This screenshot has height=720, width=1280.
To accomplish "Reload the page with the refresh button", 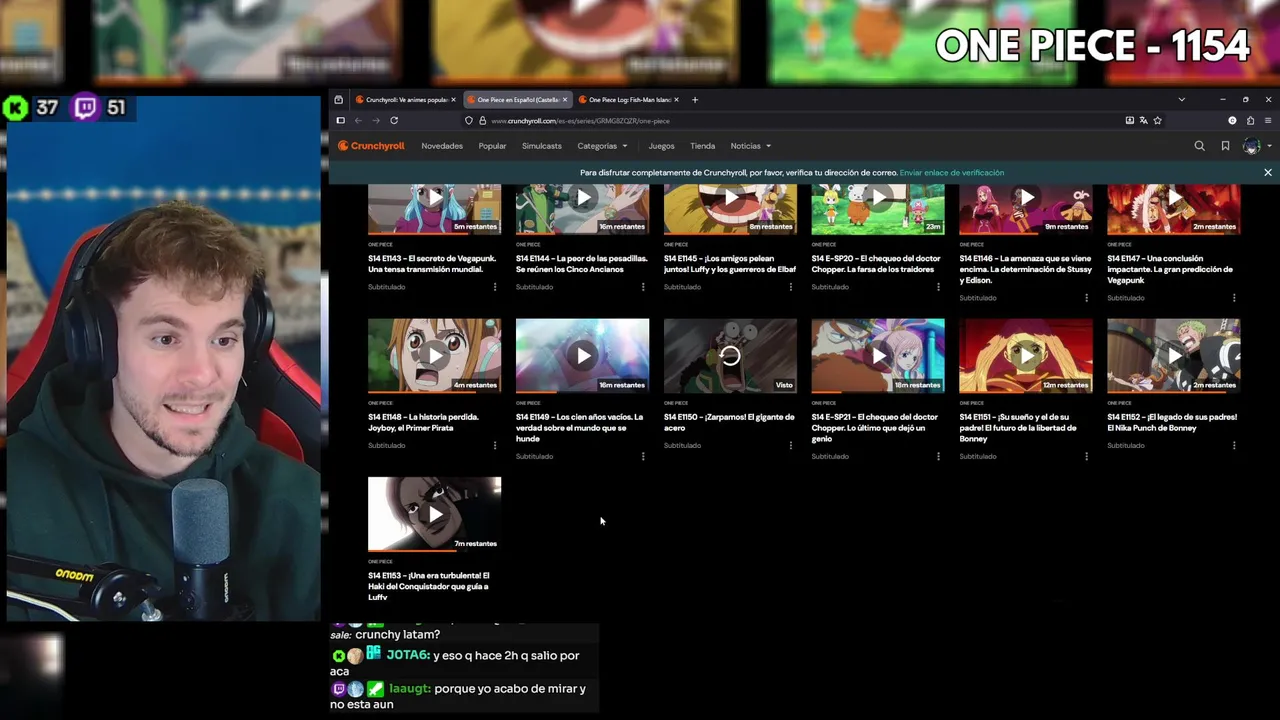I will [394, 121].
